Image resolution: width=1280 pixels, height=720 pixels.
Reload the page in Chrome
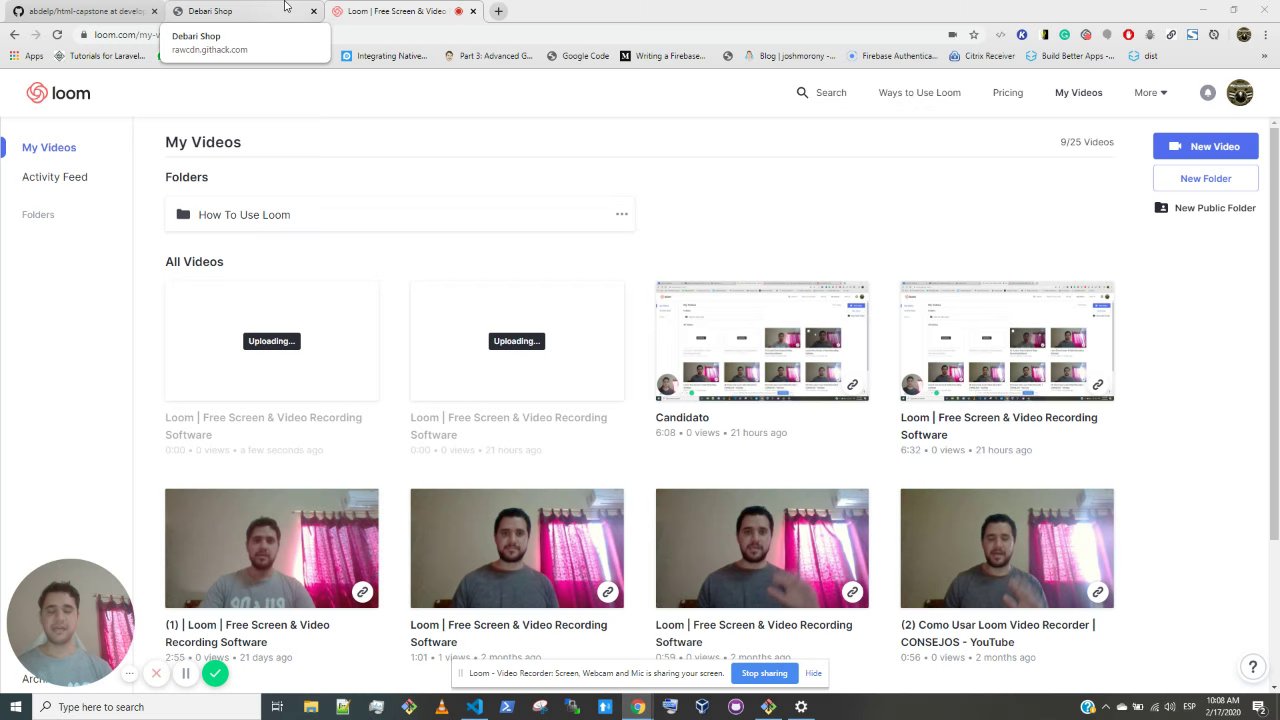pyautogui.click(x=57, y=35)
